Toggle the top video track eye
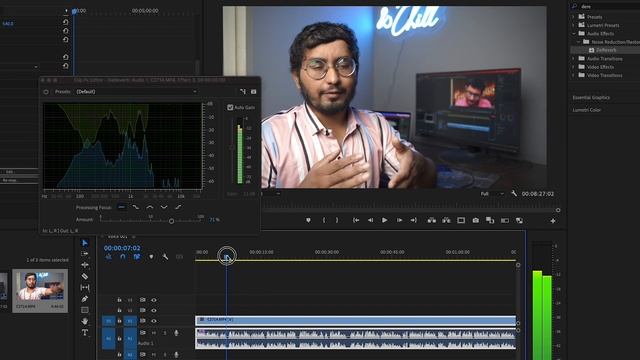 coord(154,300)
